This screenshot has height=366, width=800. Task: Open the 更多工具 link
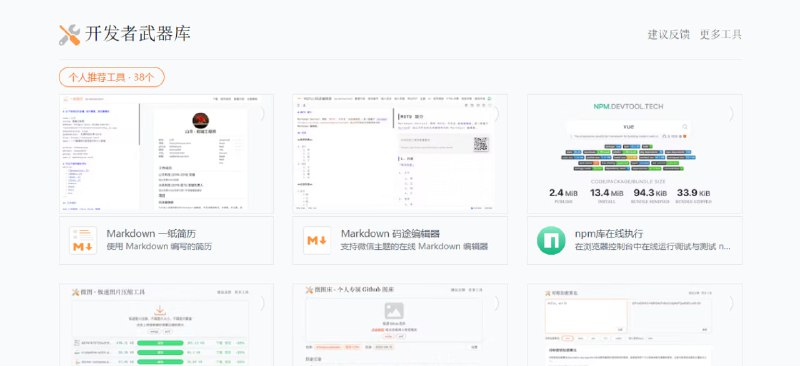tap(720, 35)
